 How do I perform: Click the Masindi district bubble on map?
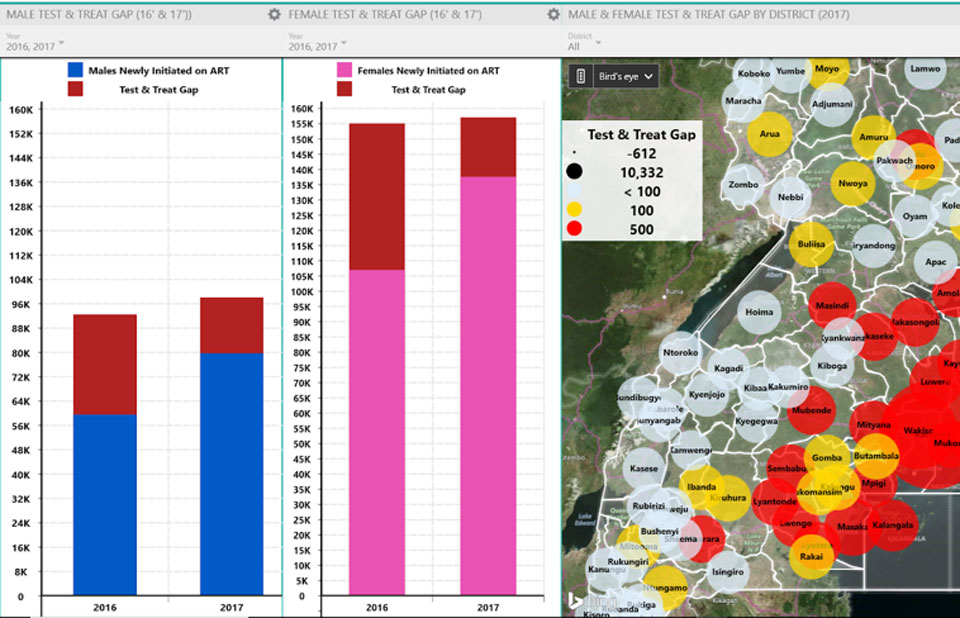tap(832, 305)
